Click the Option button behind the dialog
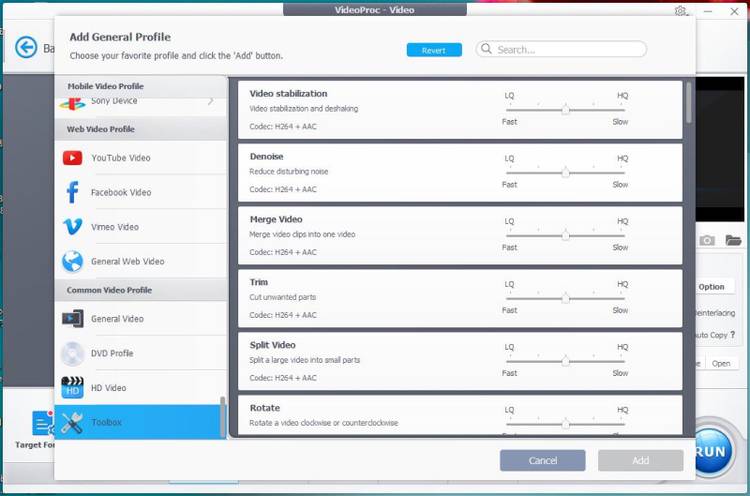Screen dimensions: 750x496 (x=711, y=287)
